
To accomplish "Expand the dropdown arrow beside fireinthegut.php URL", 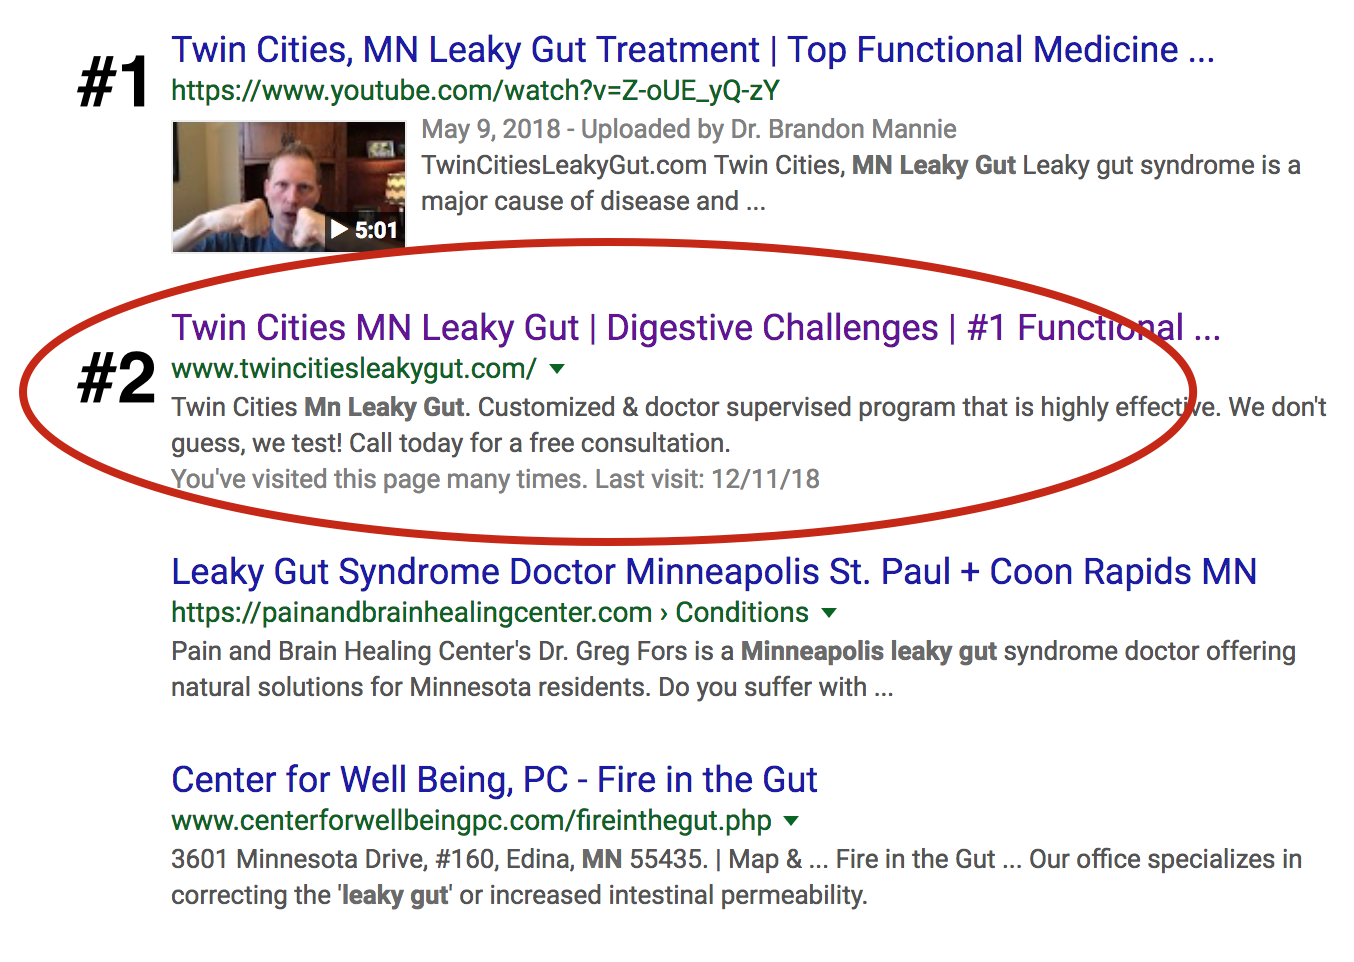I will click(x=791, y=821).
